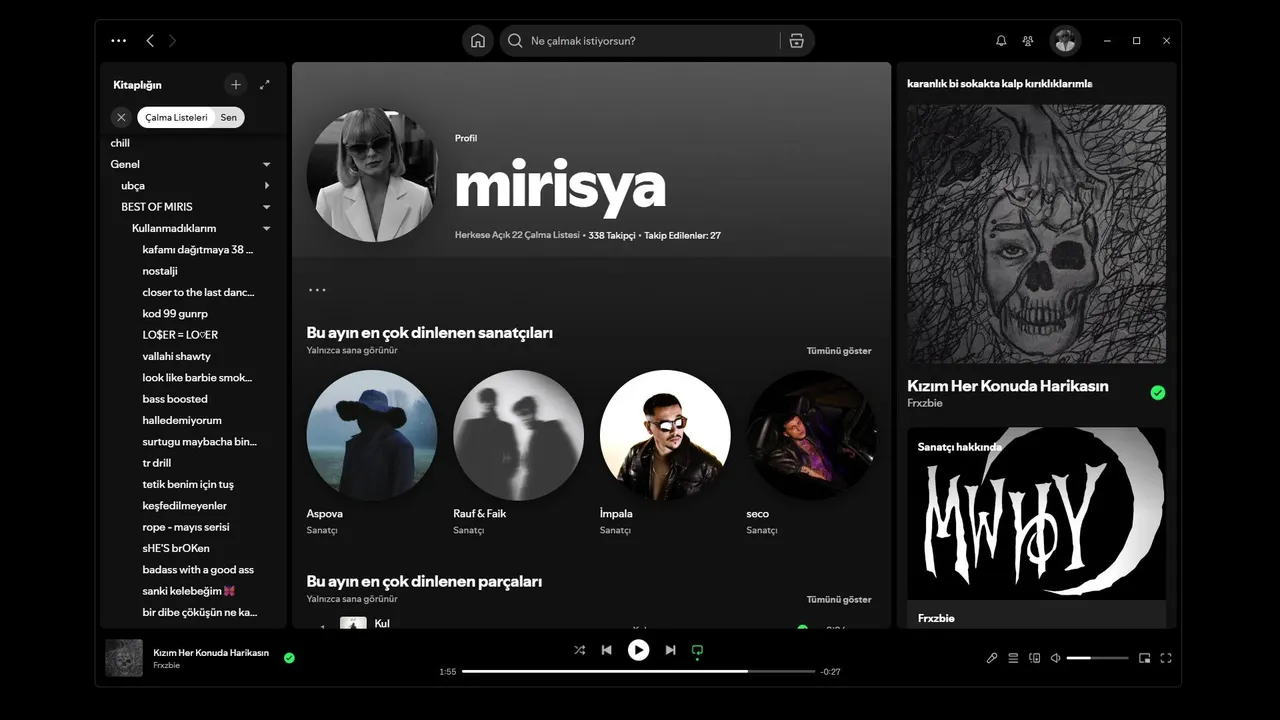Click the now-playing album cover thumbnail
The image size is (1280, 720).
[x=124, y=658]
